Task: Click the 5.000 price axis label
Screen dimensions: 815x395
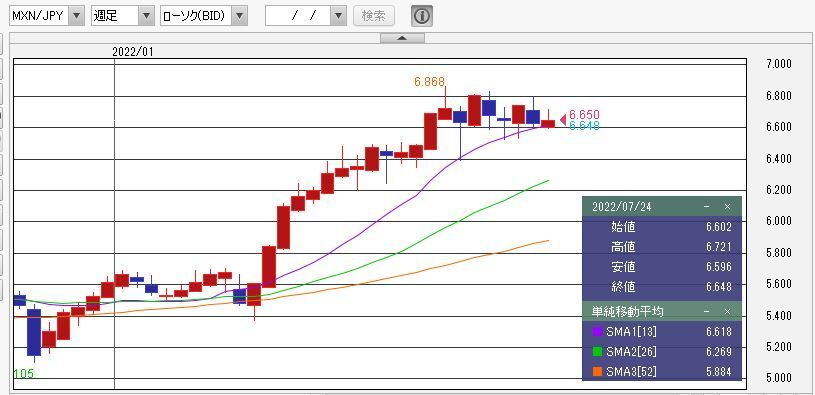Action: pos(779,377)
